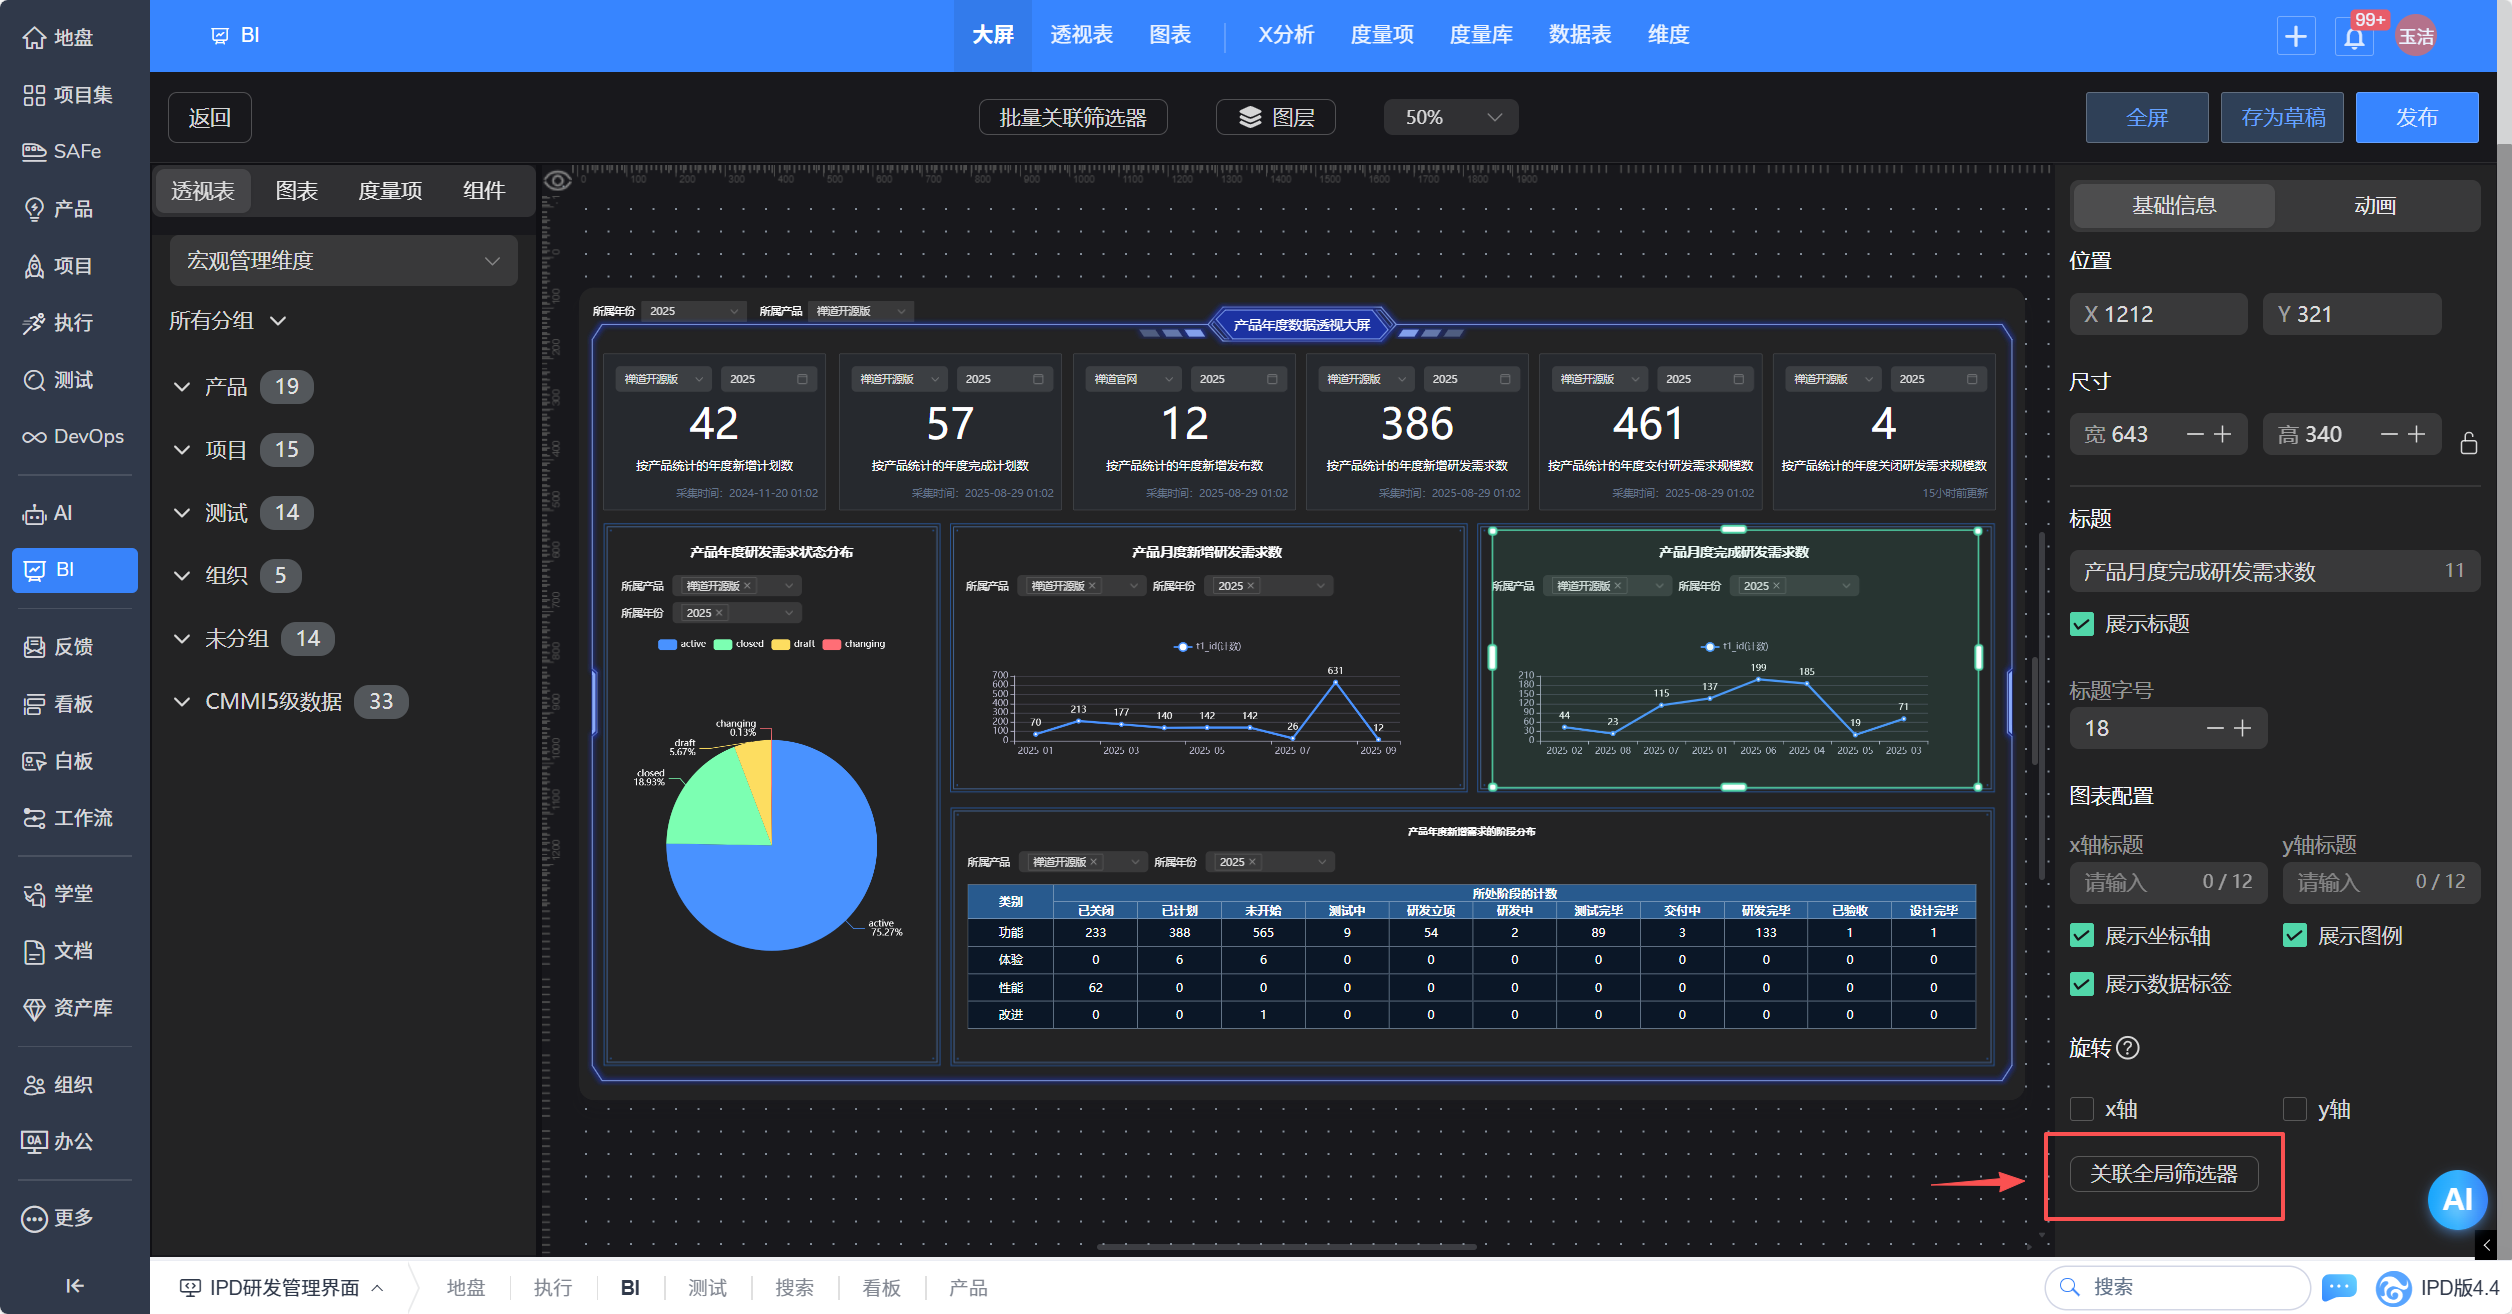Click the rotation help question-mark icon
This screenshot has width=2512, height=1314.
(x=2129, y=1047)
